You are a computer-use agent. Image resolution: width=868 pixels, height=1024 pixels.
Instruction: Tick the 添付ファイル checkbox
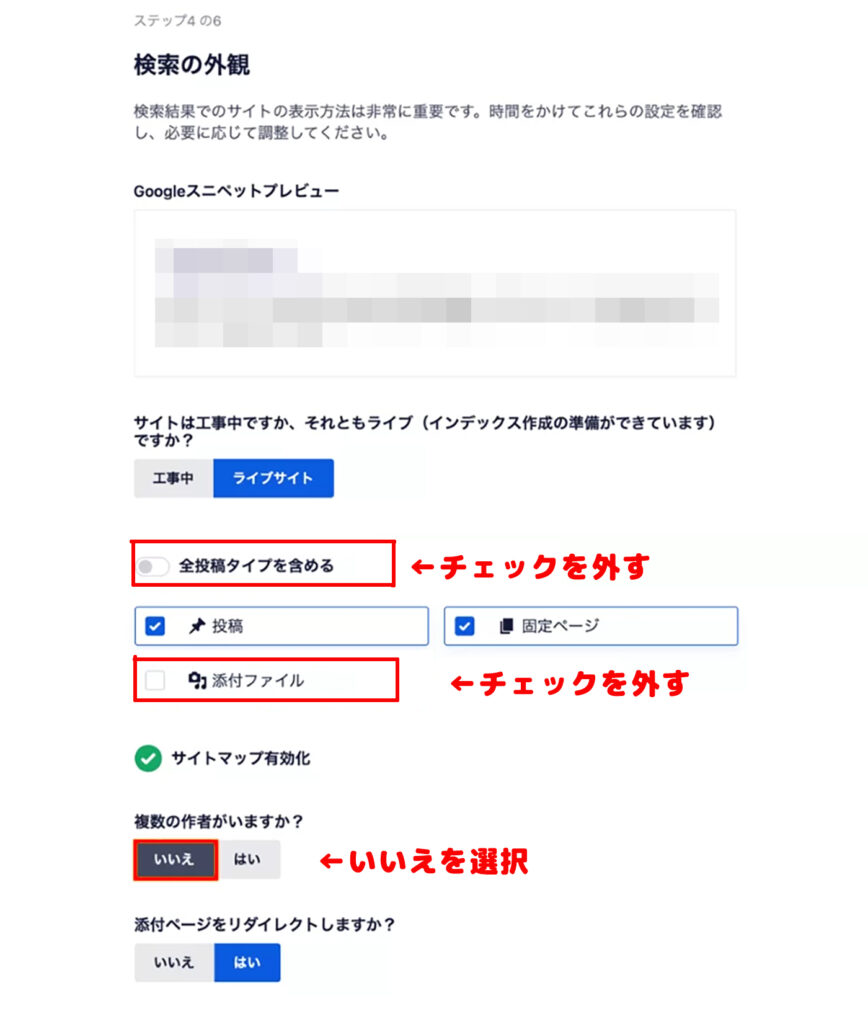[x=155, y=680]
